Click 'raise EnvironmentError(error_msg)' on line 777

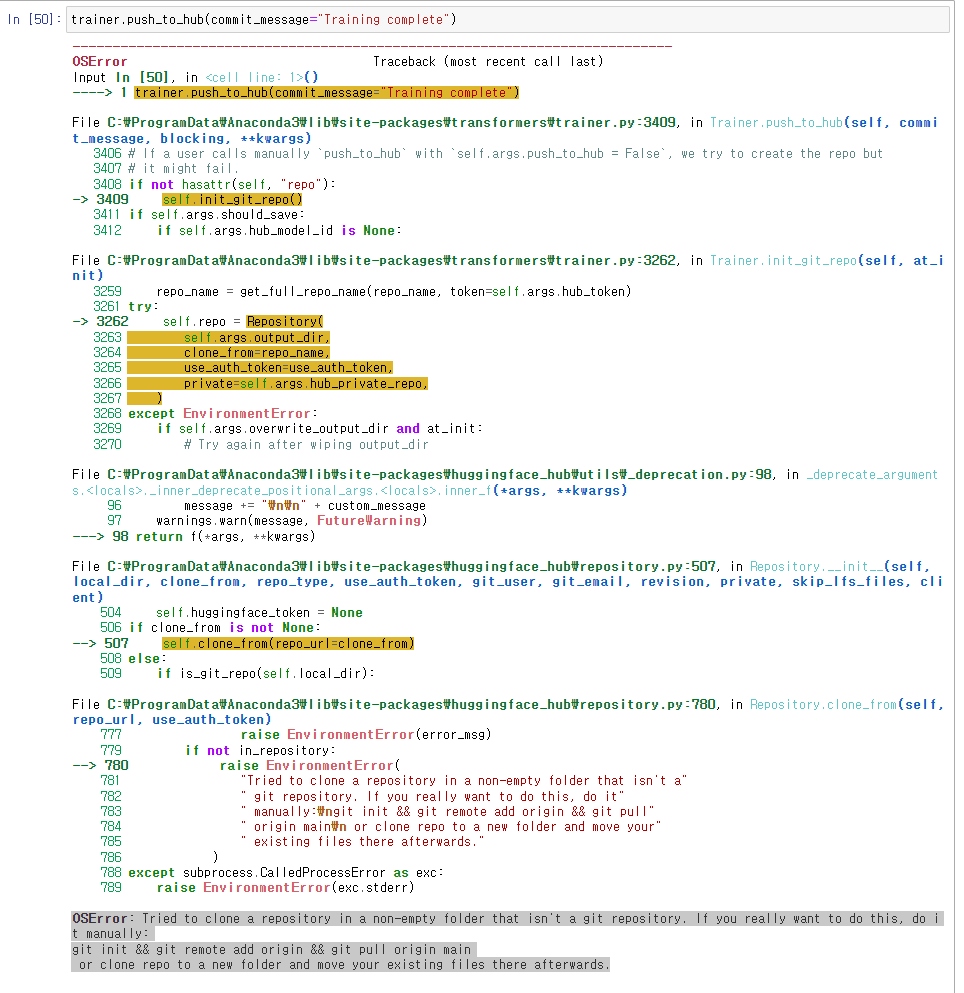pos(365,735)
